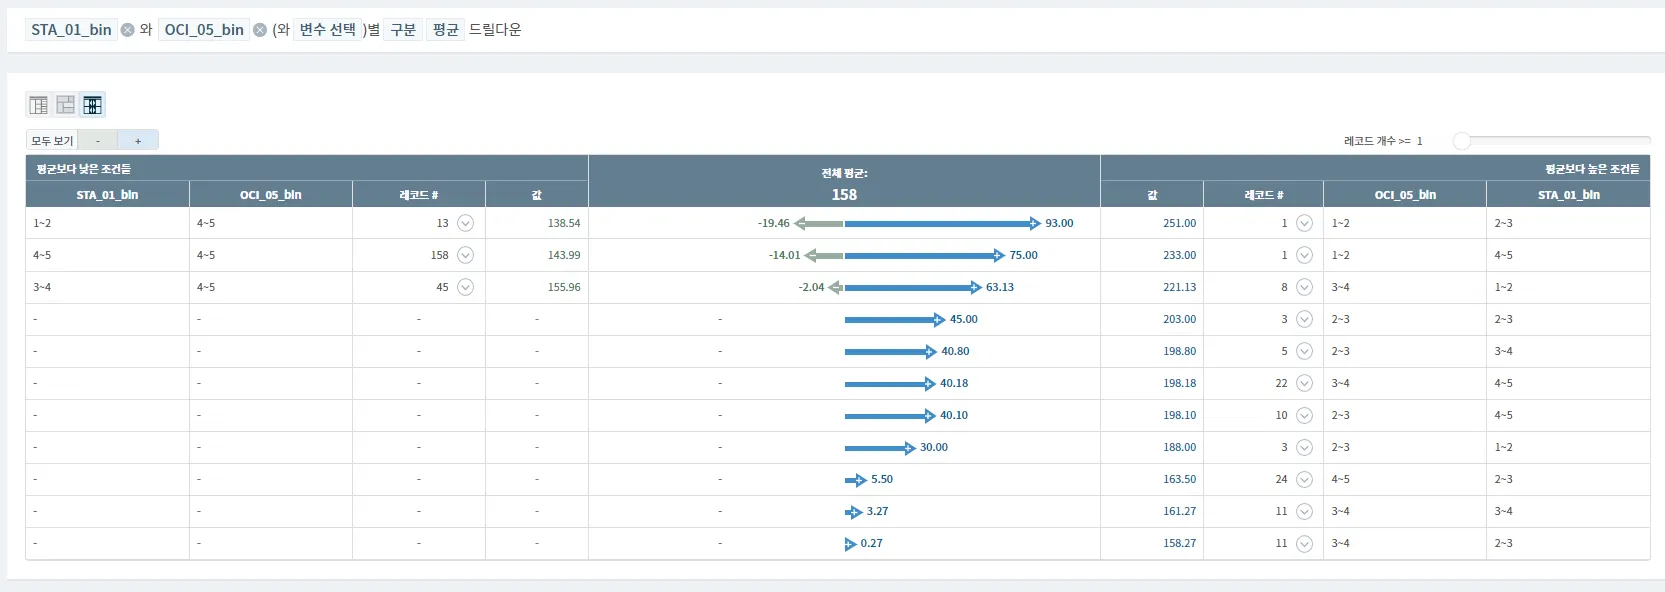
Task: Select the first table layout view icon
Action: click(39, 105)
